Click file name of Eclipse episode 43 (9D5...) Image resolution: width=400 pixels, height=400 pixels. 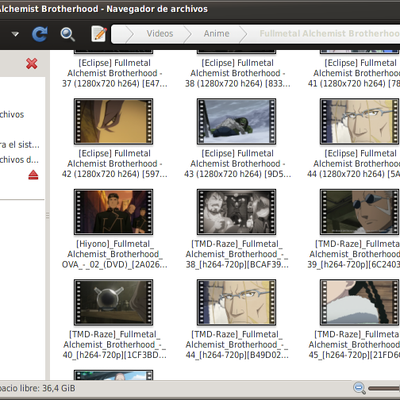pyautogui.click(x=238, y=164)
